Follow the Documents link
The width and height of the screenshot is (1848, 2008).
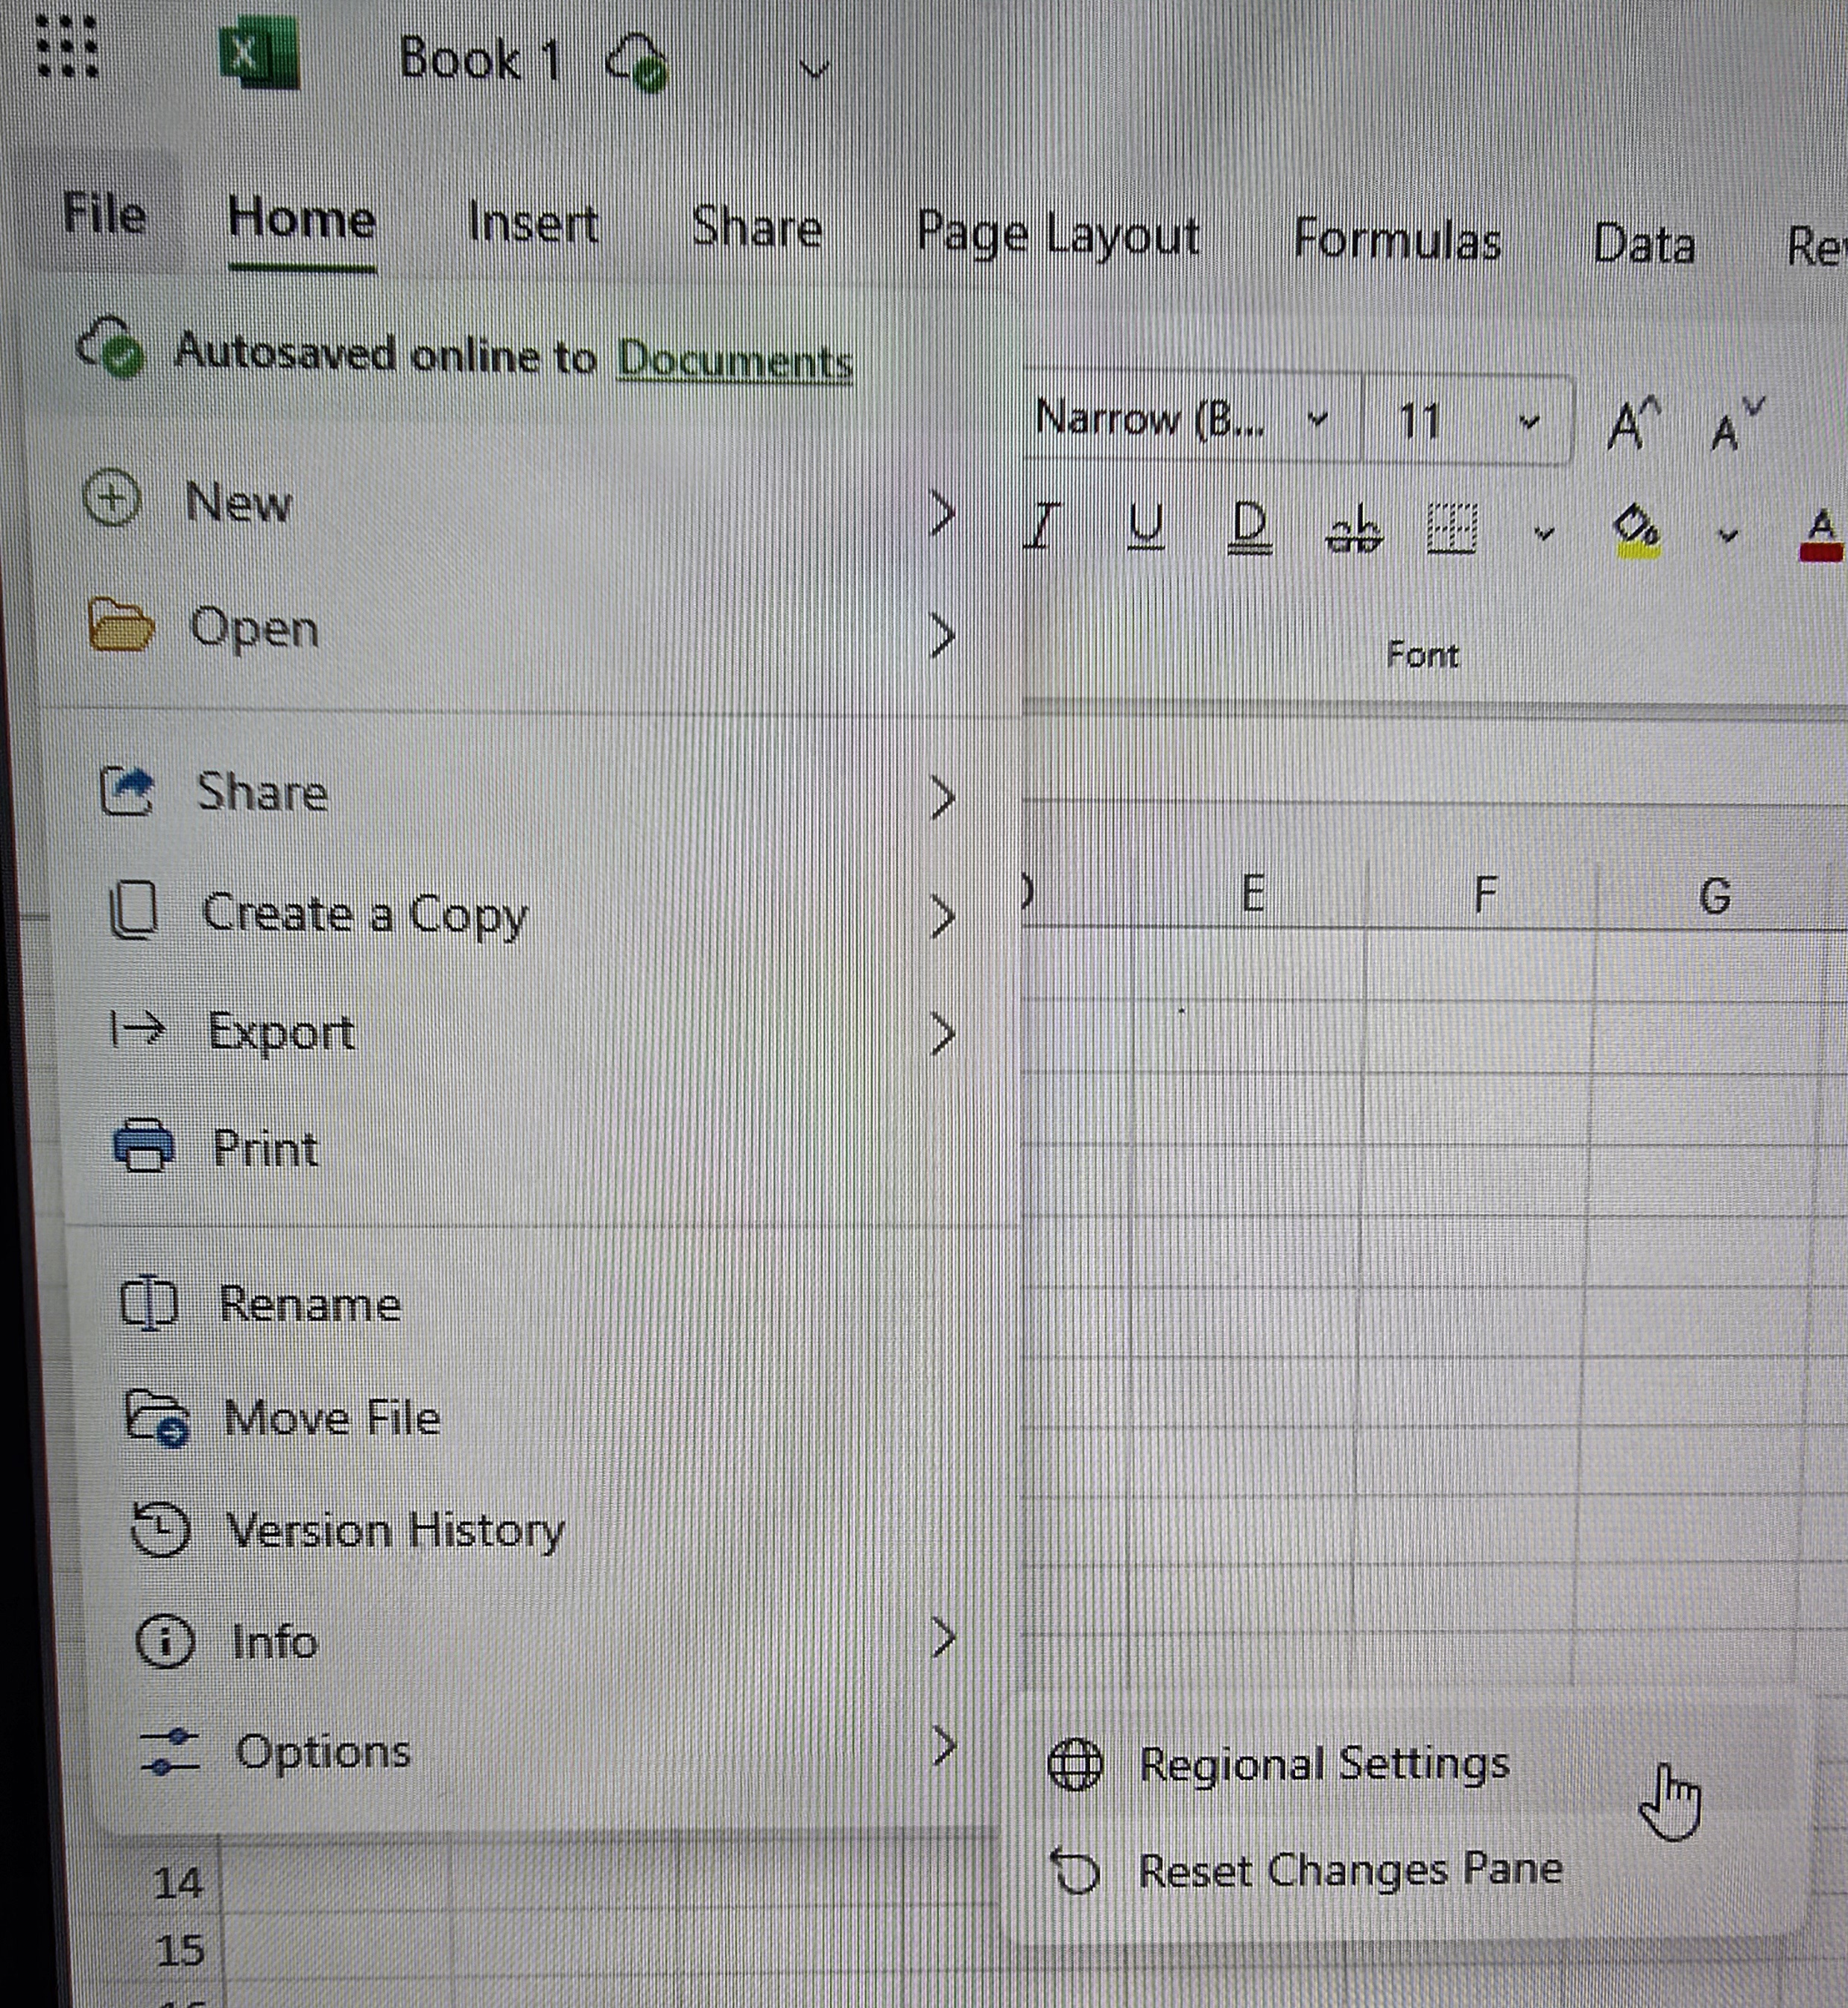coord(735,360)
